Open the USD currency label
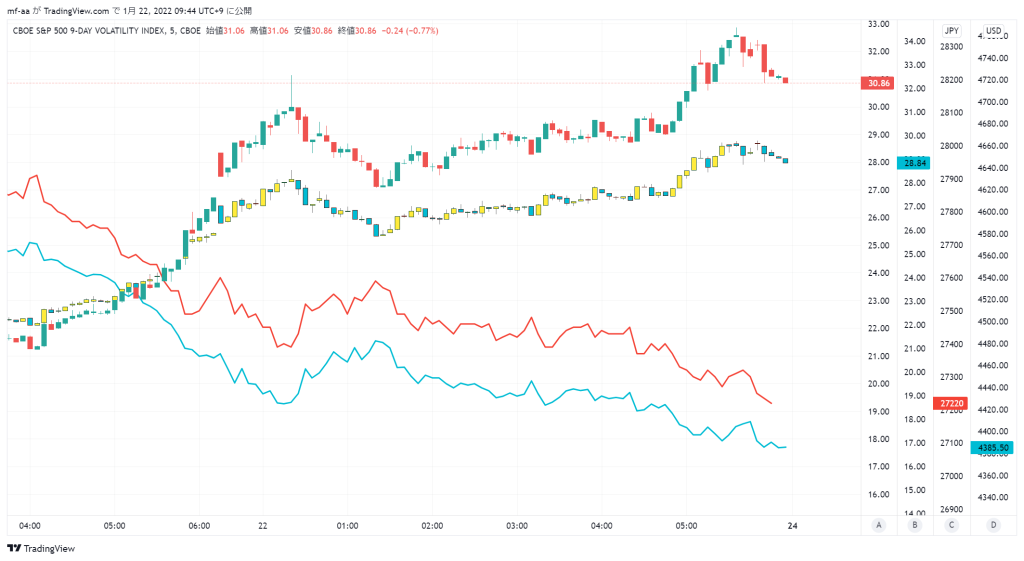The width and height of the screenshot is (1024, 561). coord(993,31)
